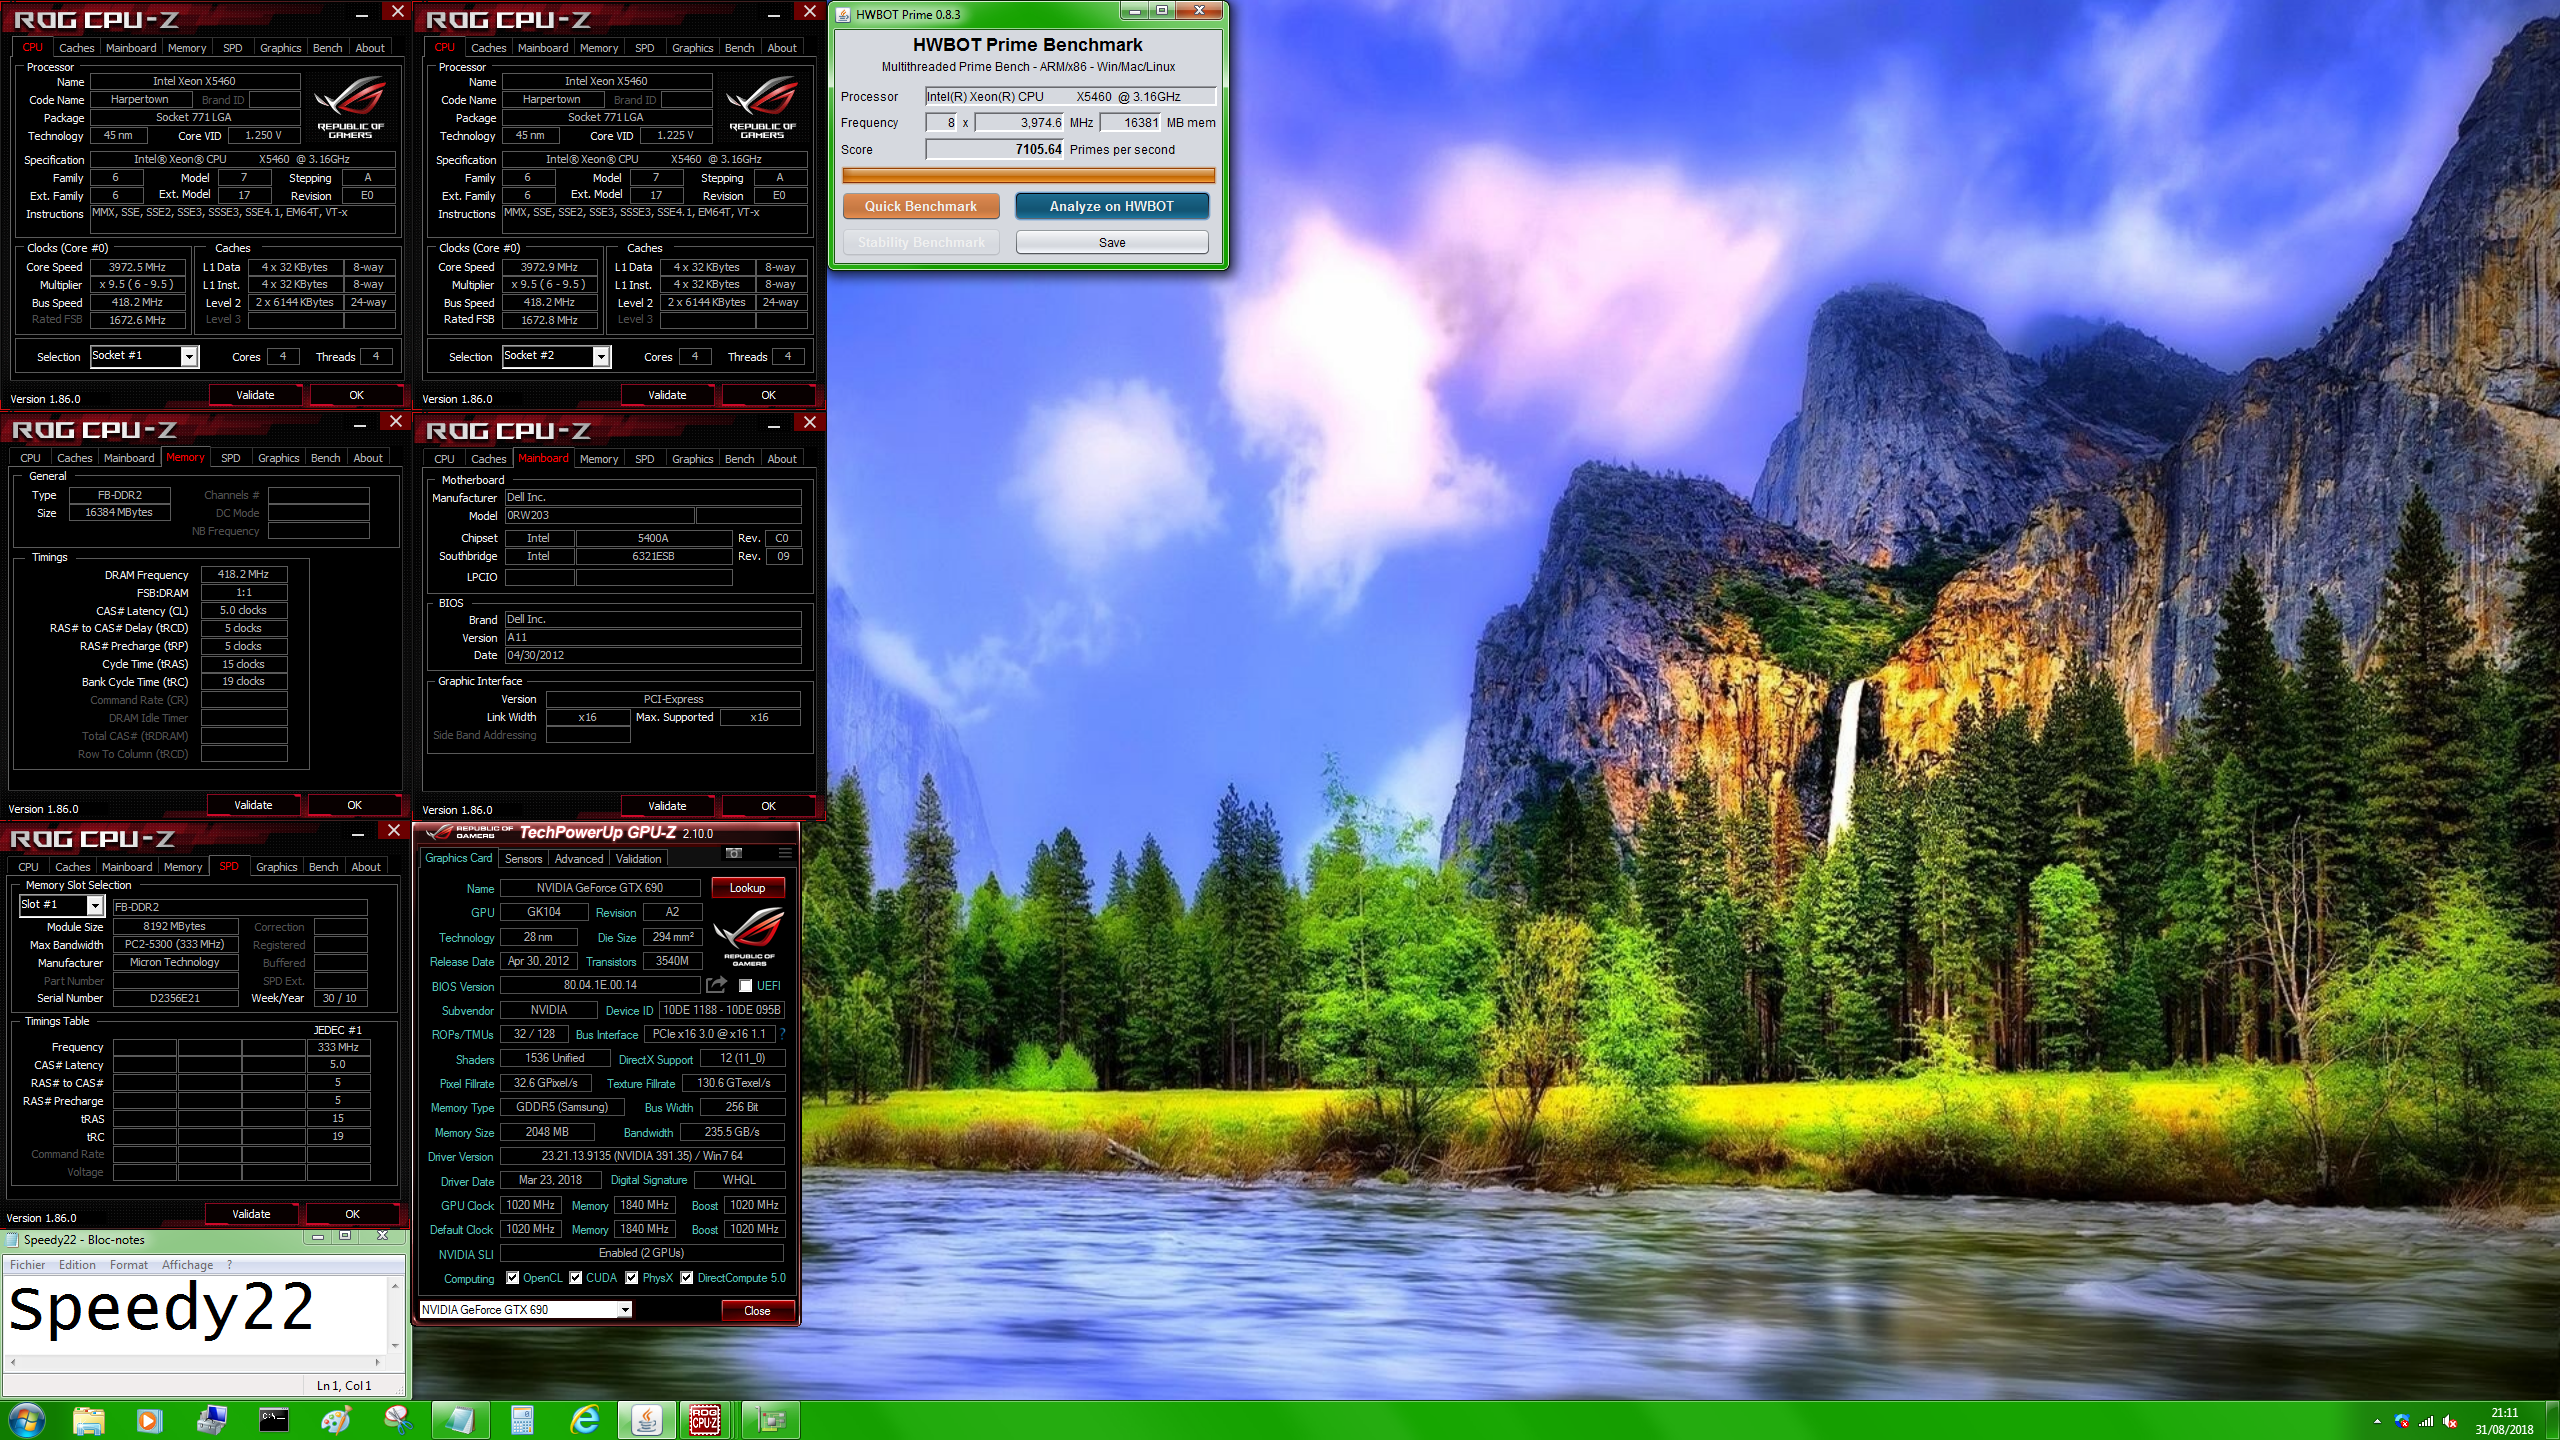Click the BIOS export share icon in GPU-Z
The image size is (2560, 1440).
point(716,985)
